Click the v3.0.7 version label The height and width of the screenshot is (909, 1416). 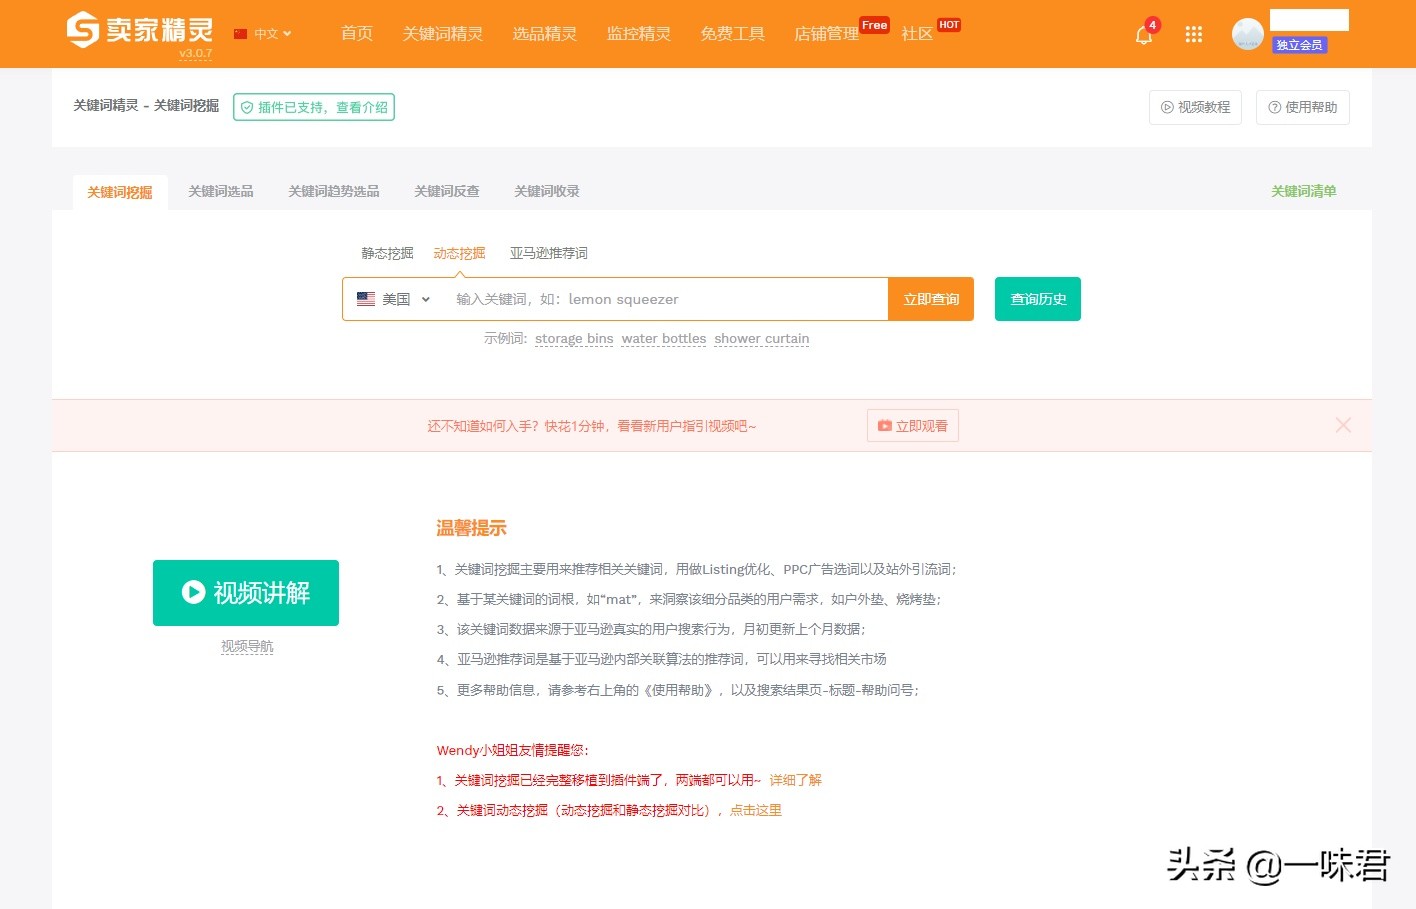[x=196, y=54]
